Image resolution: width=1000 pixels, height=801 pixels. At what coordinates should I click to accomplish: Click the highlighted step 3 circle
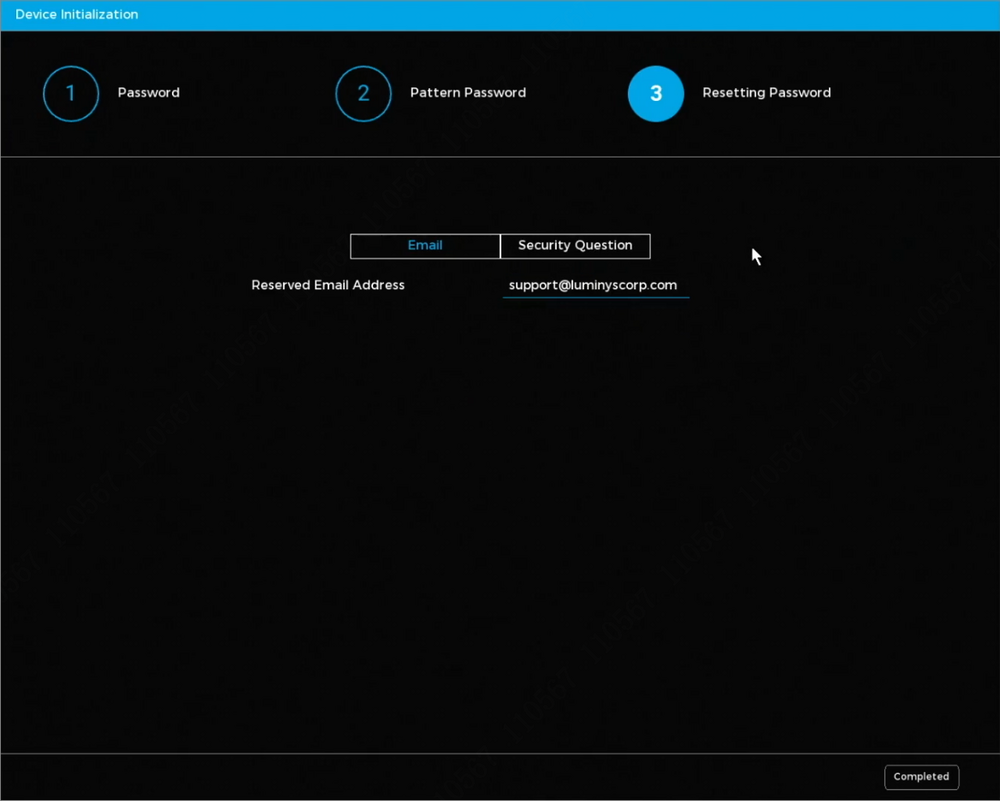pos(656,94)
